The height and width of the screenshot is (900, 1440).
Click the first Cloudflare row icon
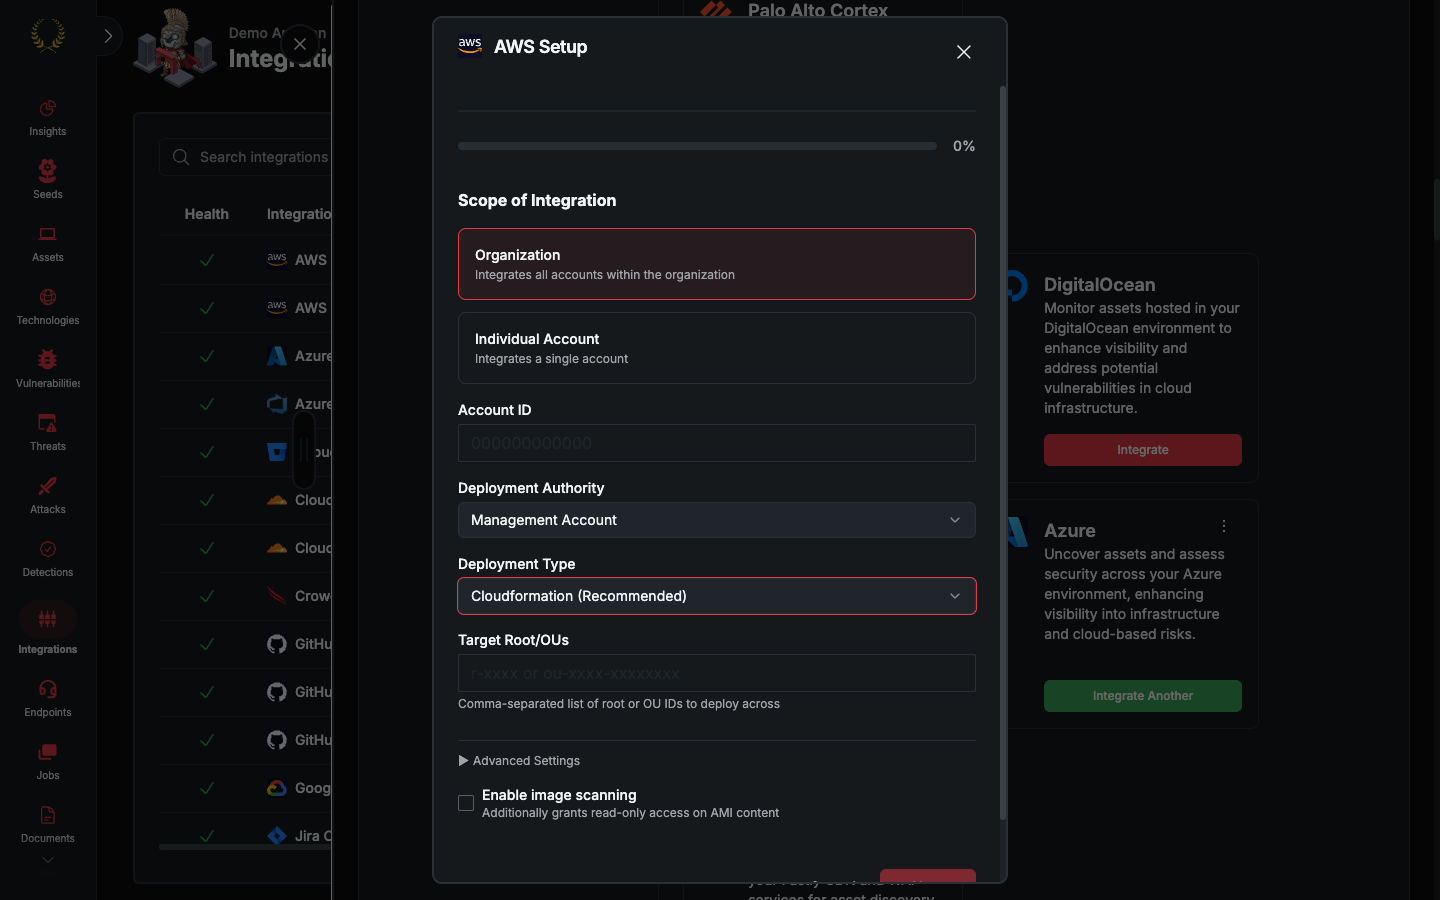[x=277, y=500]
